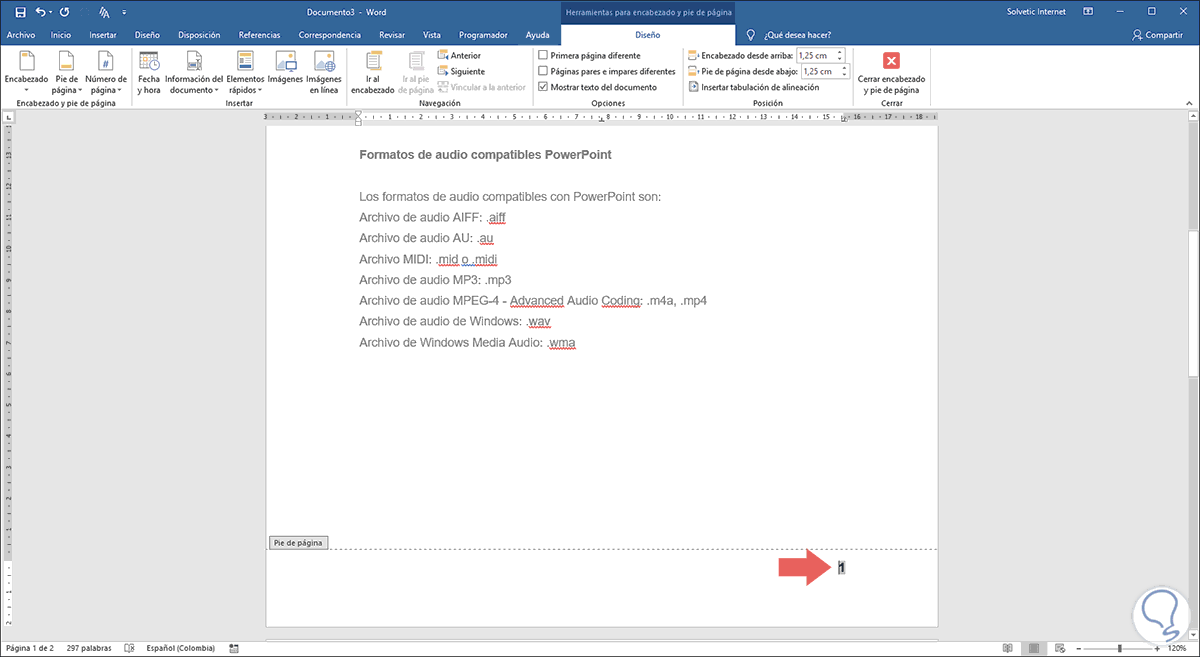
Task: Open the Ayuda ribbon tab
Action: point(538,34)
